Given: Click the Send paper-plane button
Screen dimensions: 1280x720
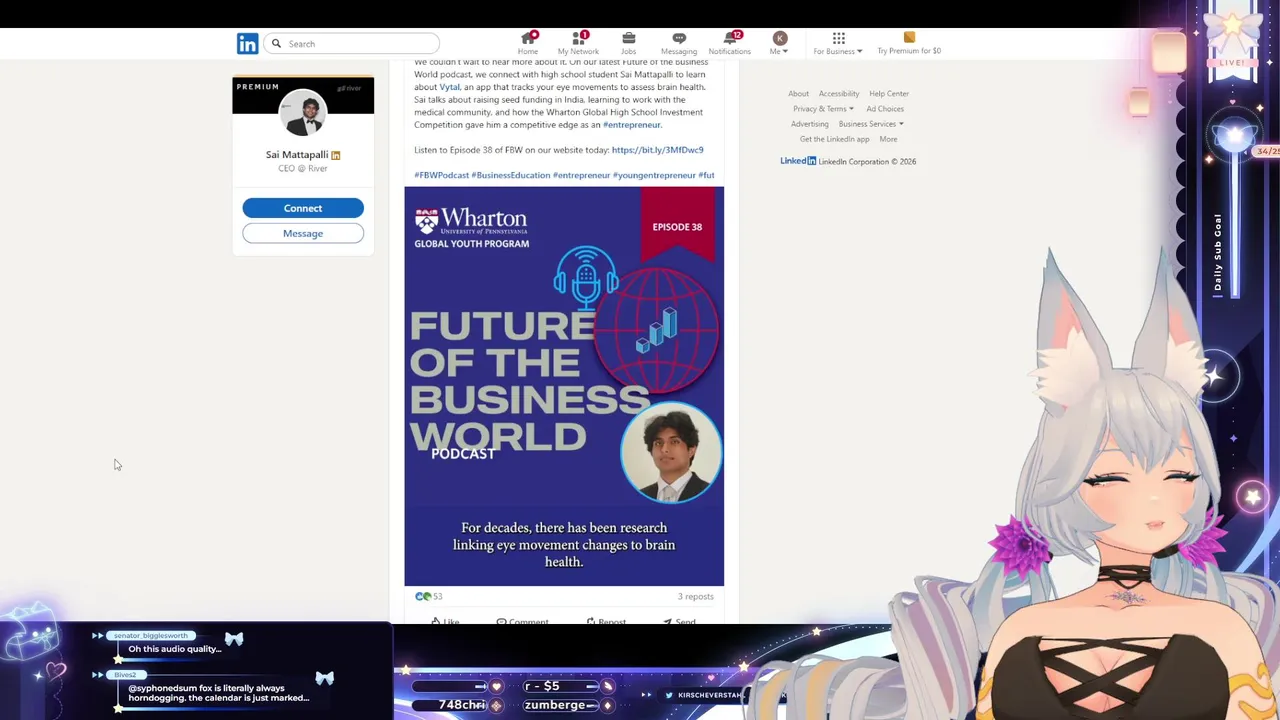Looking at the screenshot, I should 679,621.
